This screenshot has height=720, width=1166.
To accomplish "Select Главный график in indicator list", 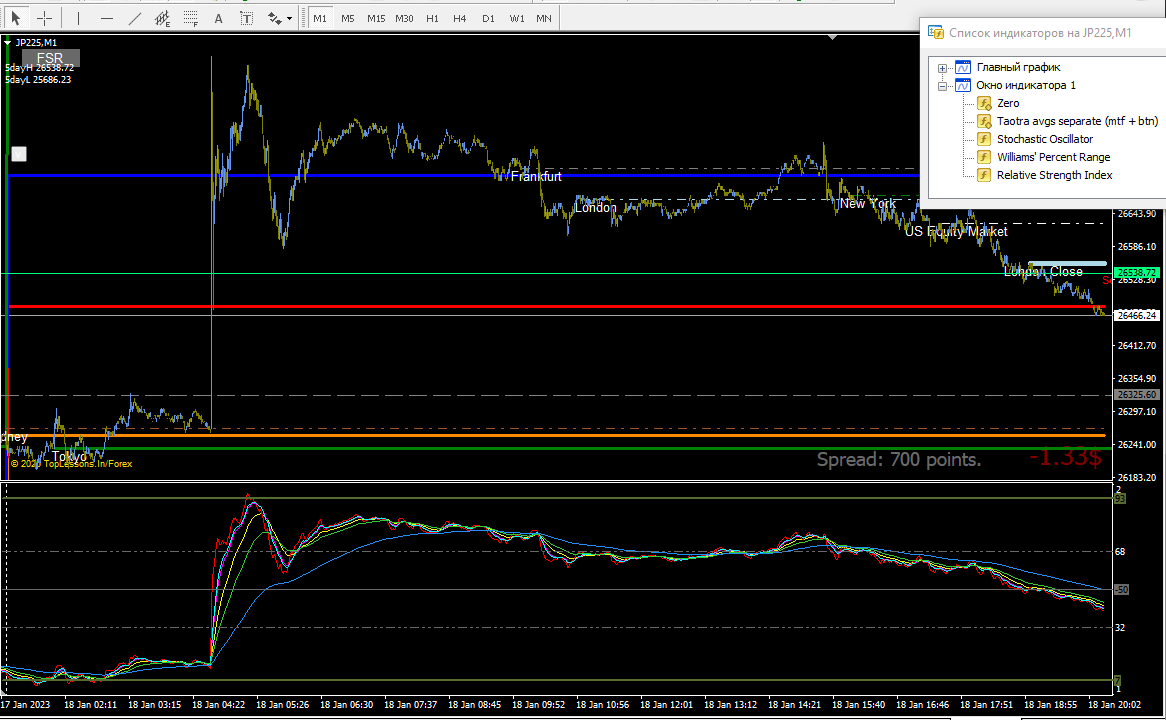I will (1018, 68).
